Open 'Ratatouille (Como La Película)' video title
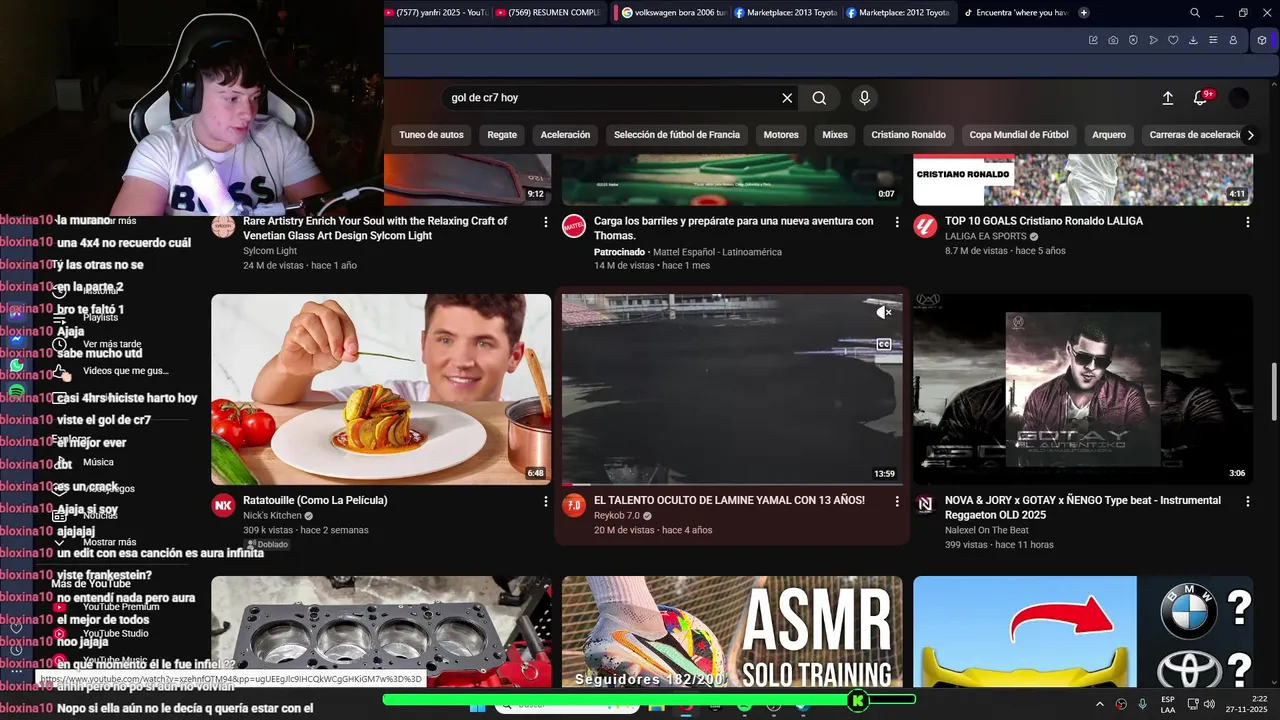 coord(315,500)
